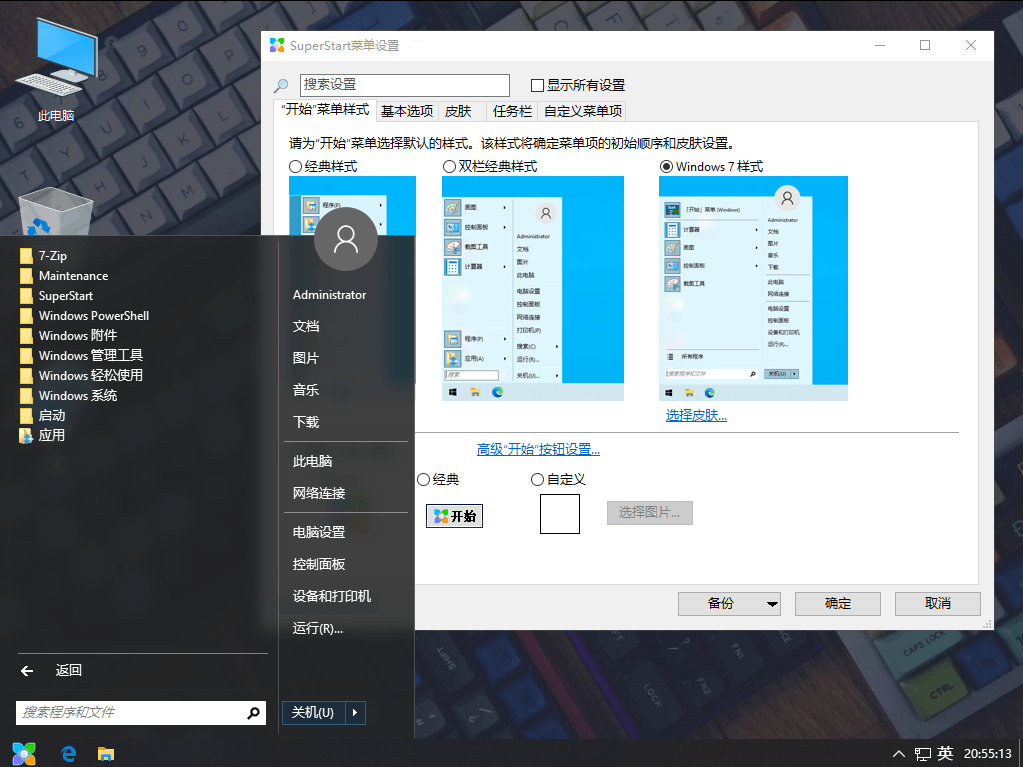Expand the Windows 轻松使用 folder
1023x767 pixels.
[x=81, y=376]
